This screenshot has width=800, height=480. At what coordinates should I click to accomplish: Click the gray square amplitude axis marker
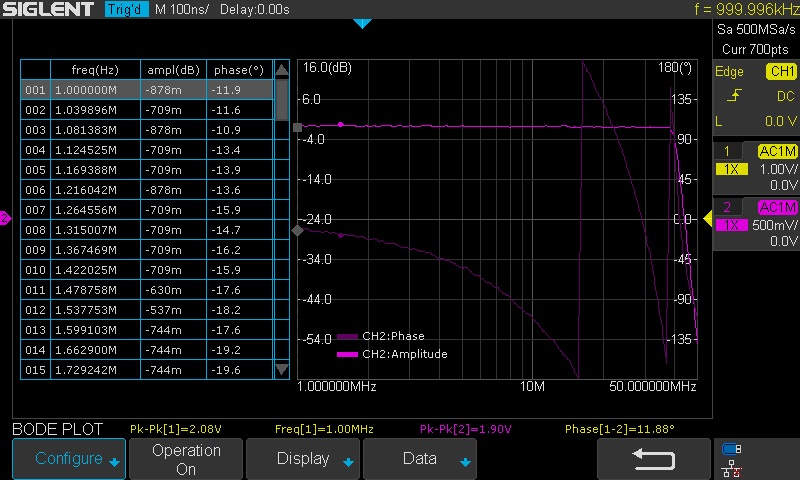point(297,127)
